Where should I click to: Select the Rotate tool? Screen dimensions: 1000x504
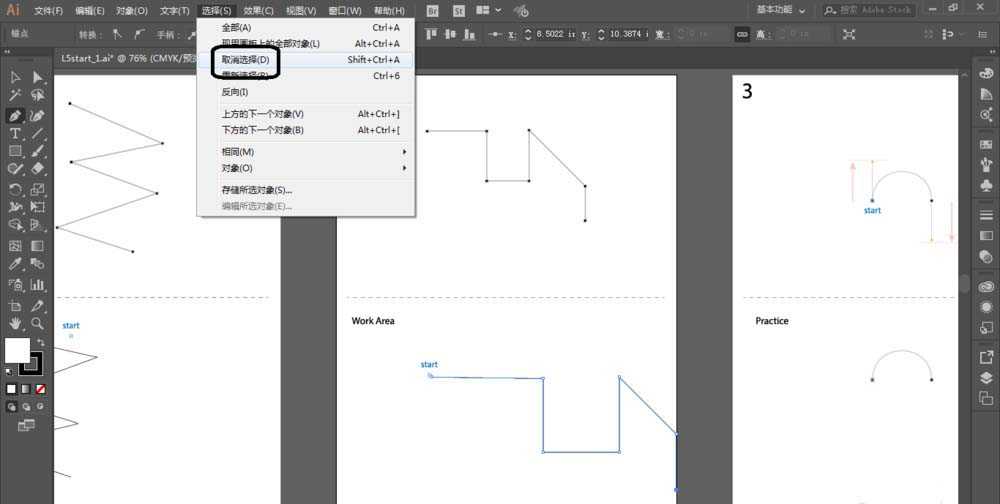point(16,189)
